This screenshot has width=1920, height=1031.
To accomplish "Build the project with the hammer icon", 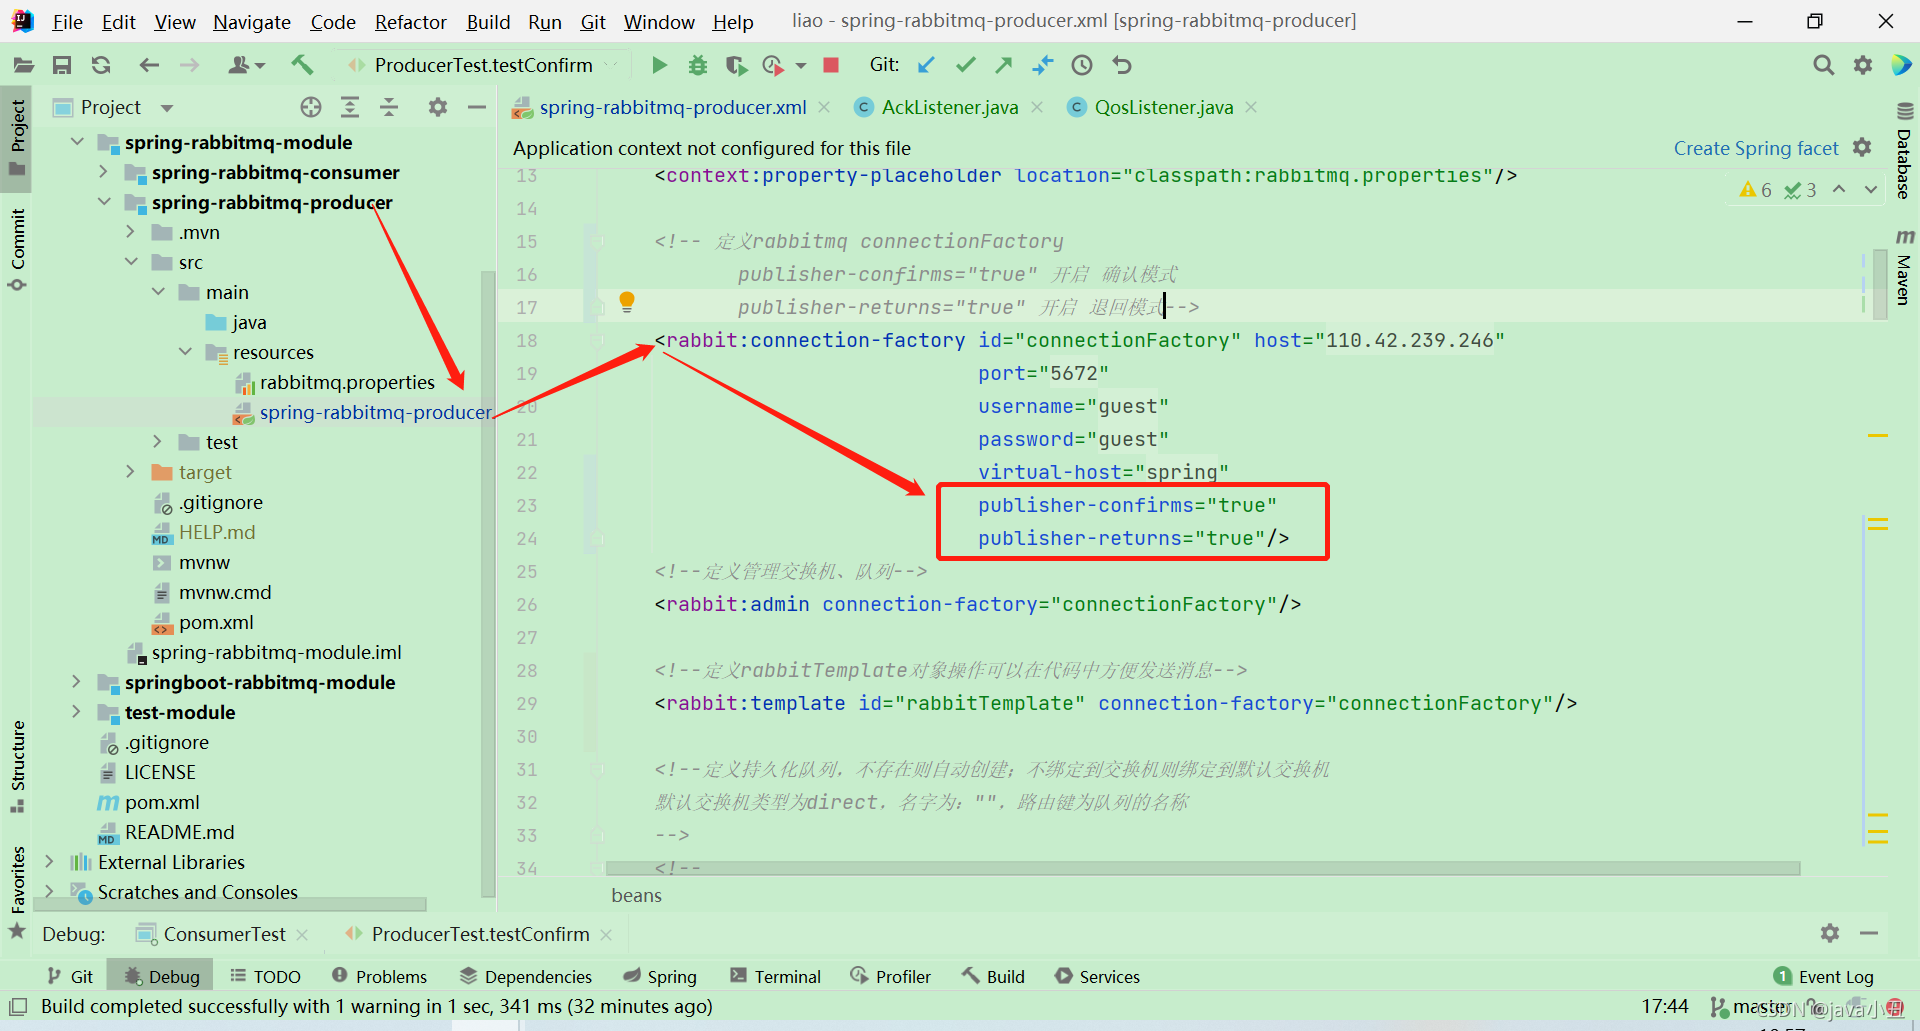I will point(301,65).
